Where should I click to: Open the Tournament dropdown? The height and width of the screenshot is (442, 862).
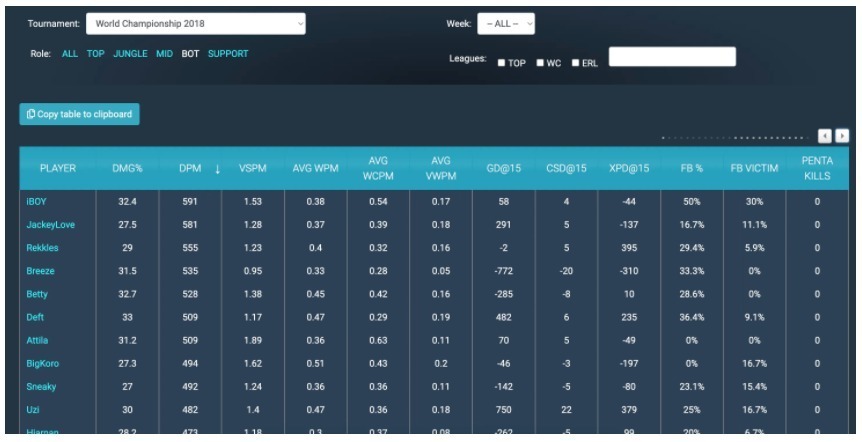(196, 24)
